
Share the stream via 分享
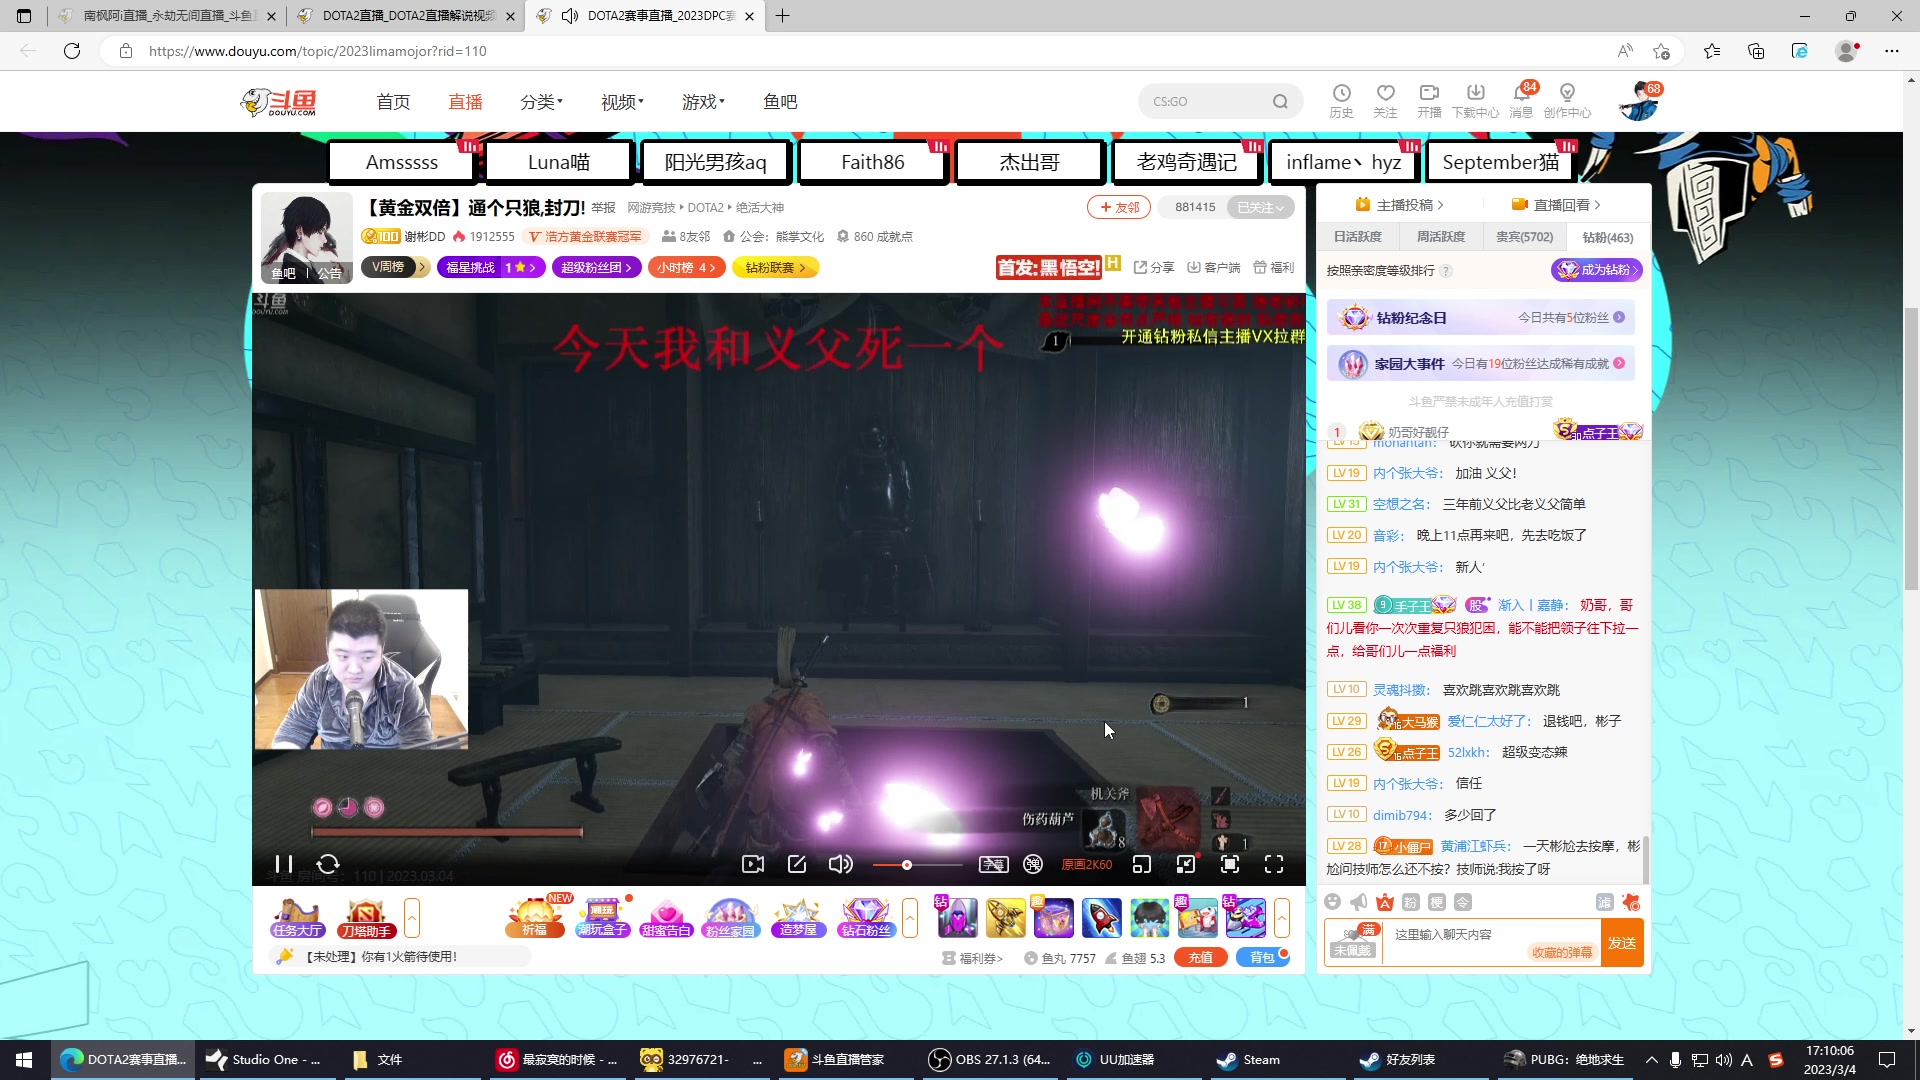point(1154,267)
